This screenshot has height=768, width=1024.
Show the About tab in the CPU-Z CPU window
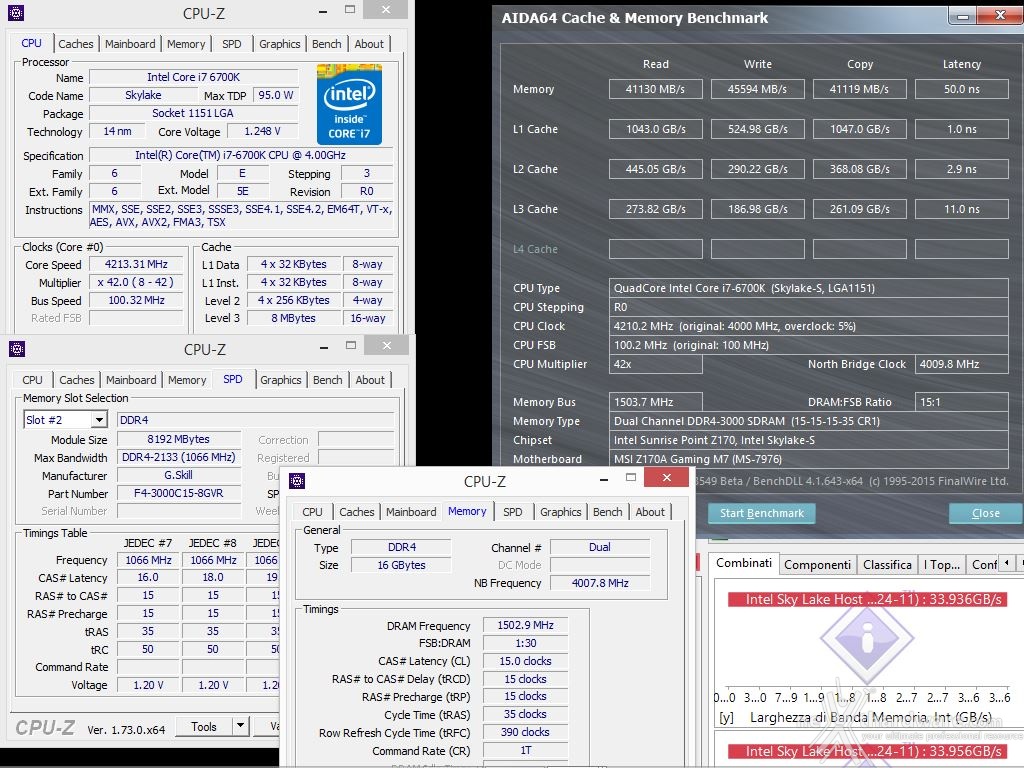pyautogui.click(x=369, y=44)
